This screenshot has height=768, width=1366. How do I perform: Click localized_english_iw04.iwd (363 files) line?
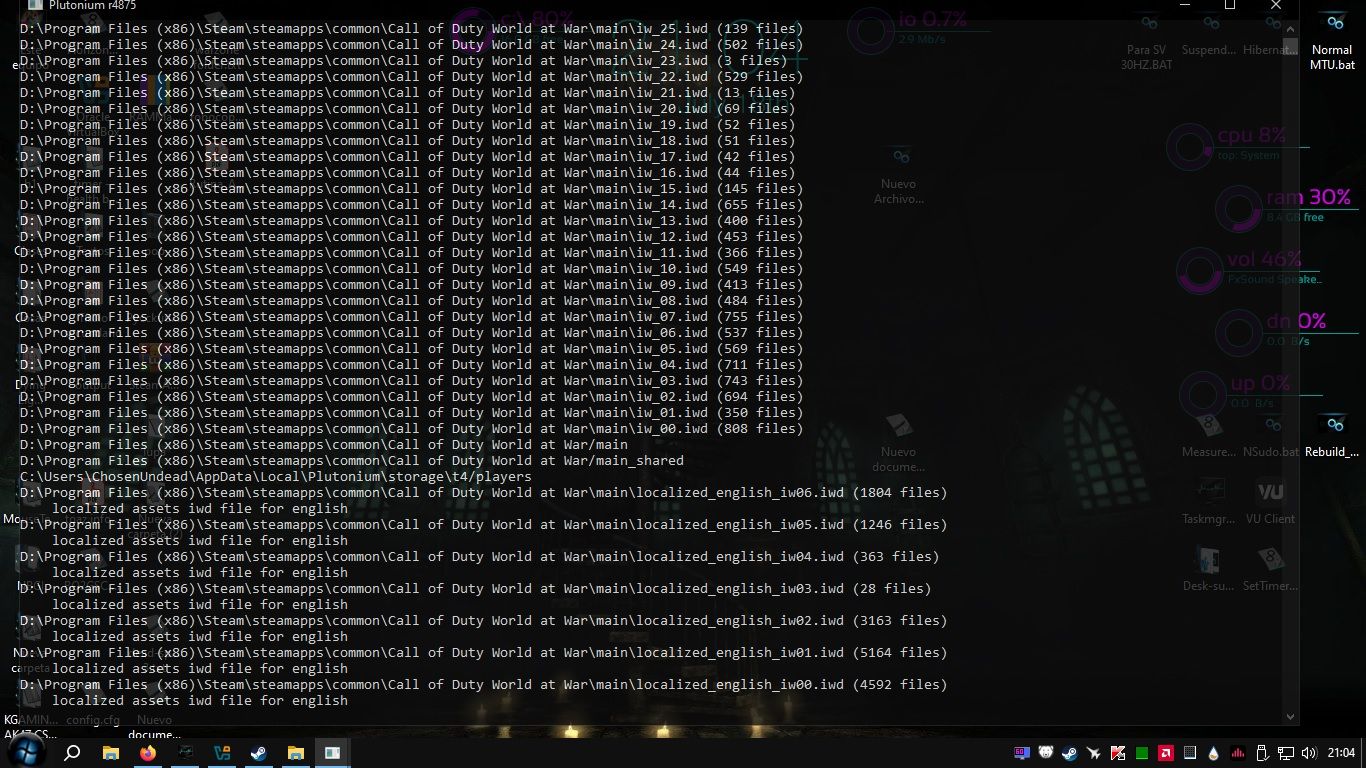(x=479, y=556)
